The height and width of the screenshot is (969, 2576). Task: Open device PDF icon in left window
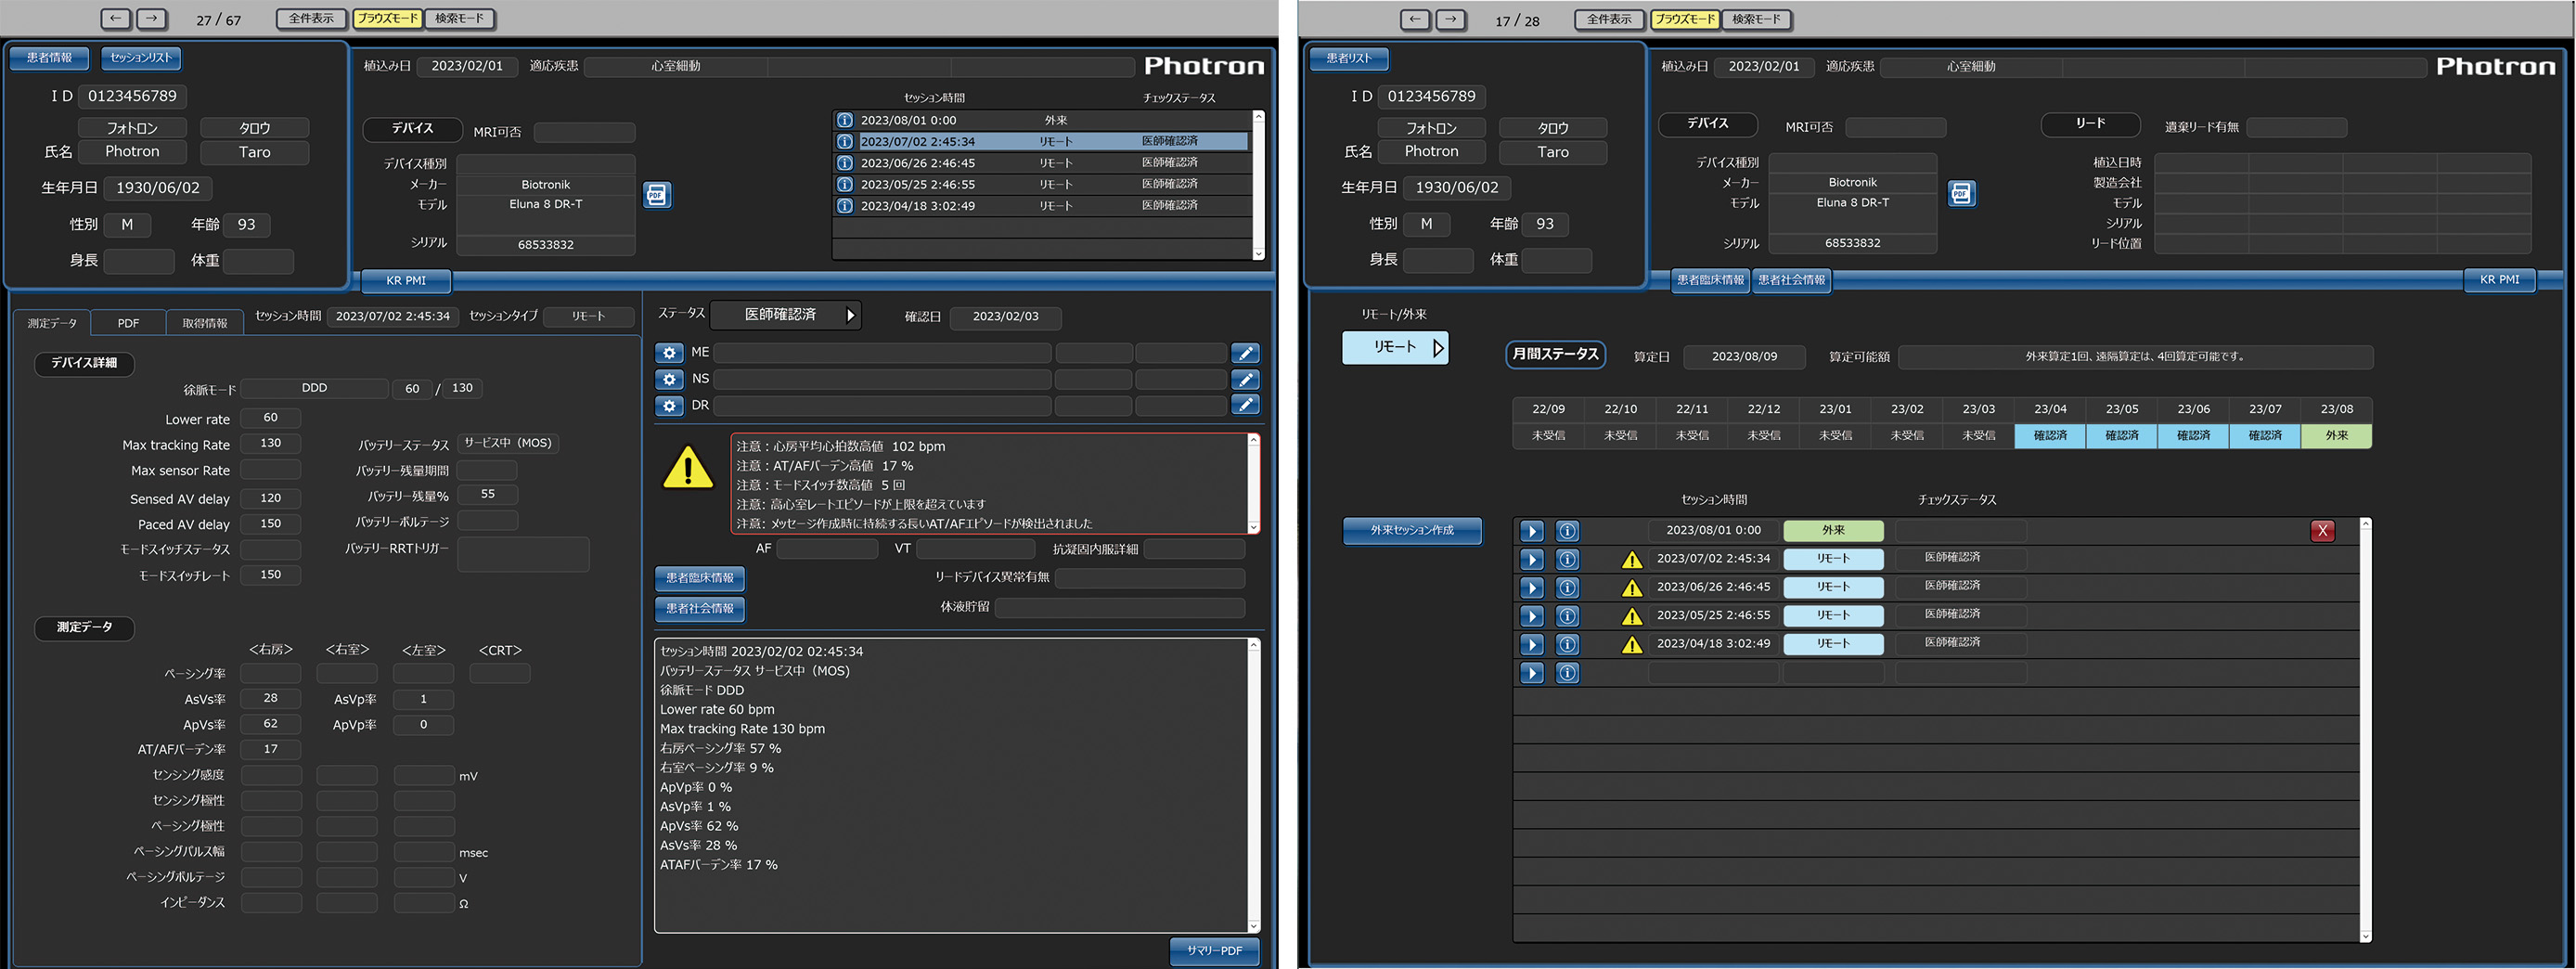coord(657,194)
